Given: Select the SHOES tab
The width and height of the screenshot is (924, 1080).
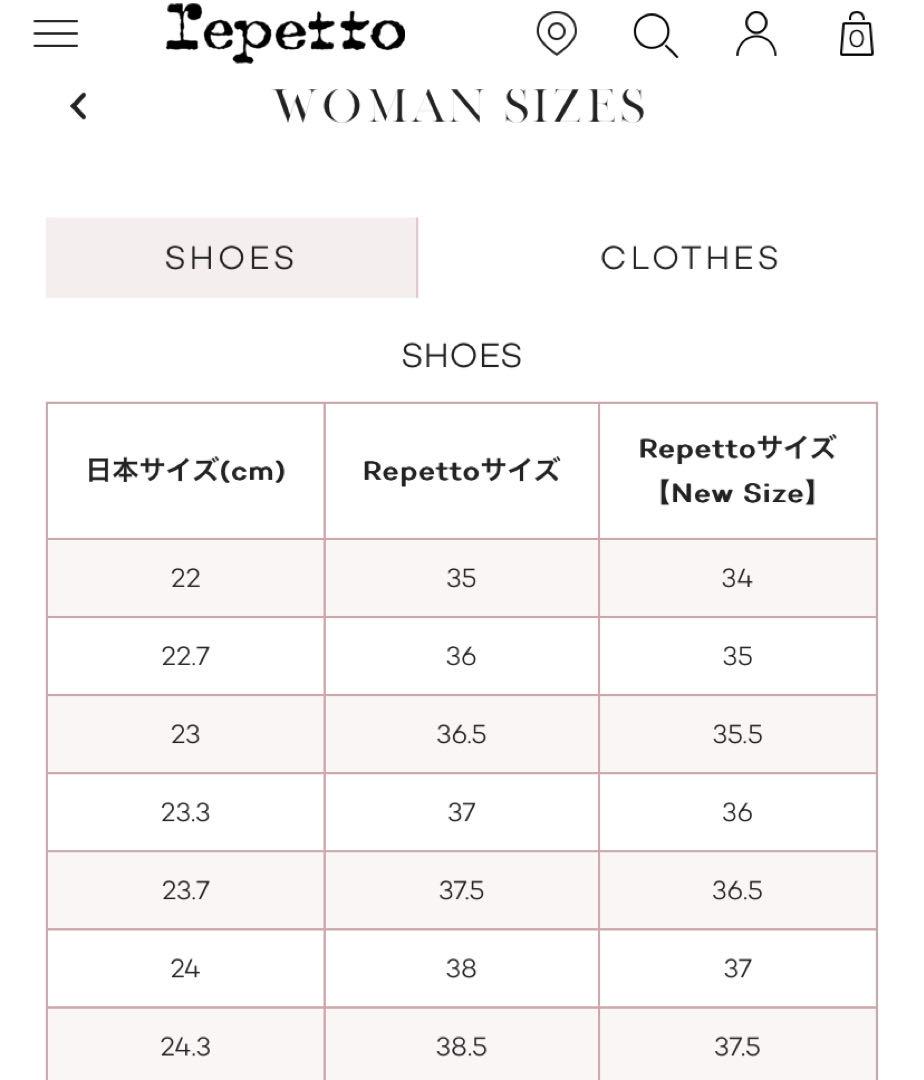Looking at the screenshot, I should [231, 258].
